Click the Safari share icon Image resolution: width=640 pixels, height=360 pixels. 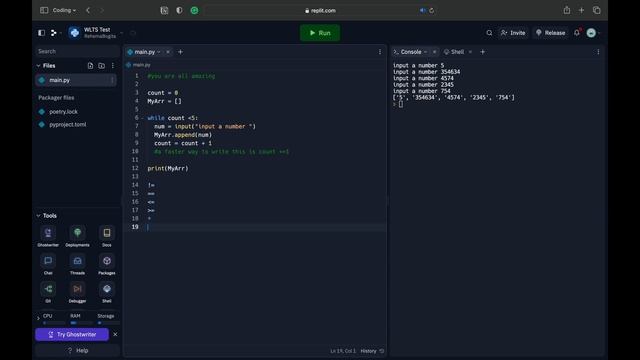click(x=567, y=10)
